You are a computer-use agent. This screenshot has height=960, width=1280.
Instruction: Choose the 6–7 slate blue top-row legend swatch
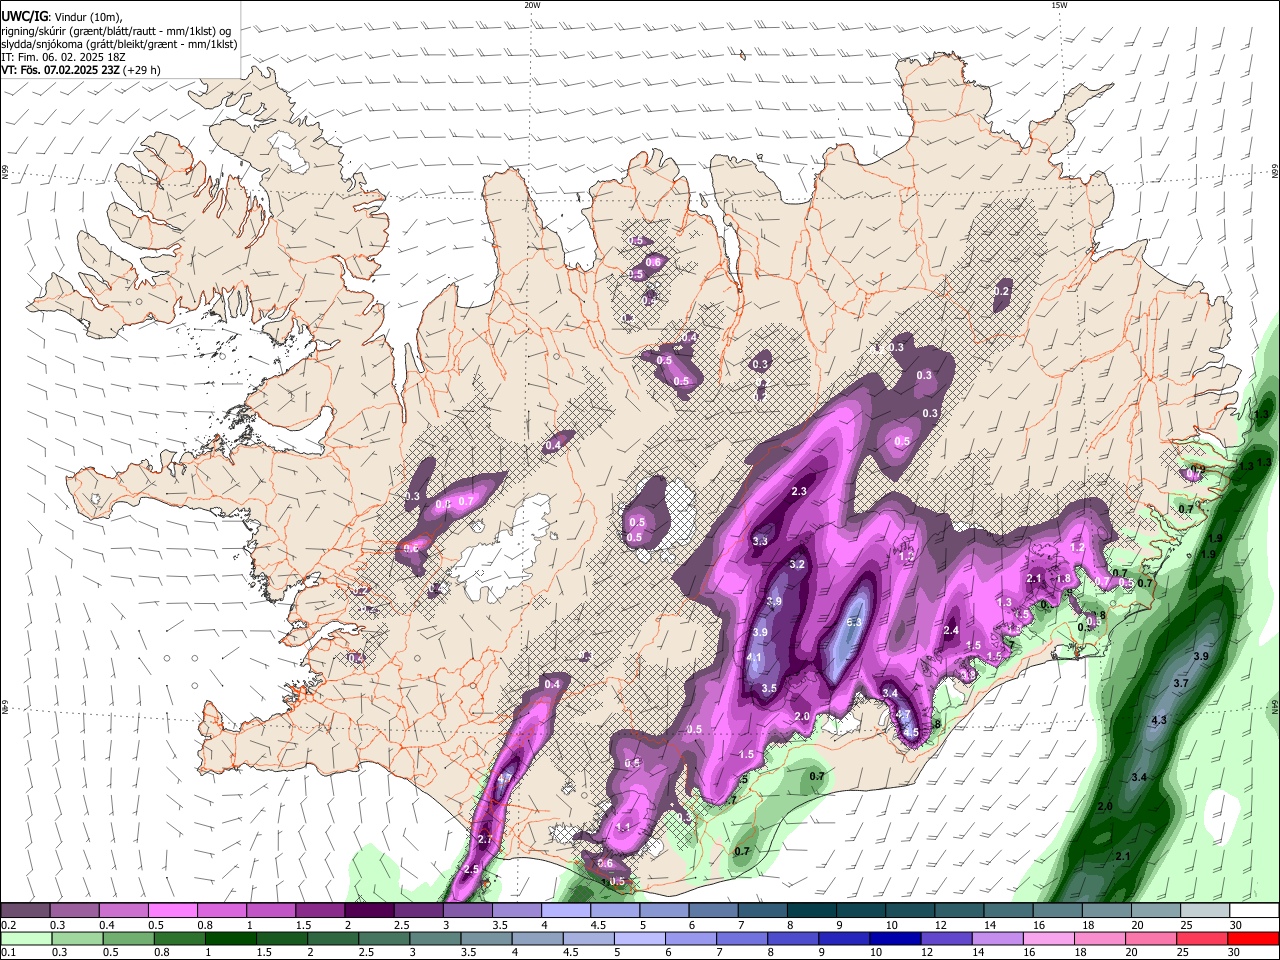(x=711, y=911)
